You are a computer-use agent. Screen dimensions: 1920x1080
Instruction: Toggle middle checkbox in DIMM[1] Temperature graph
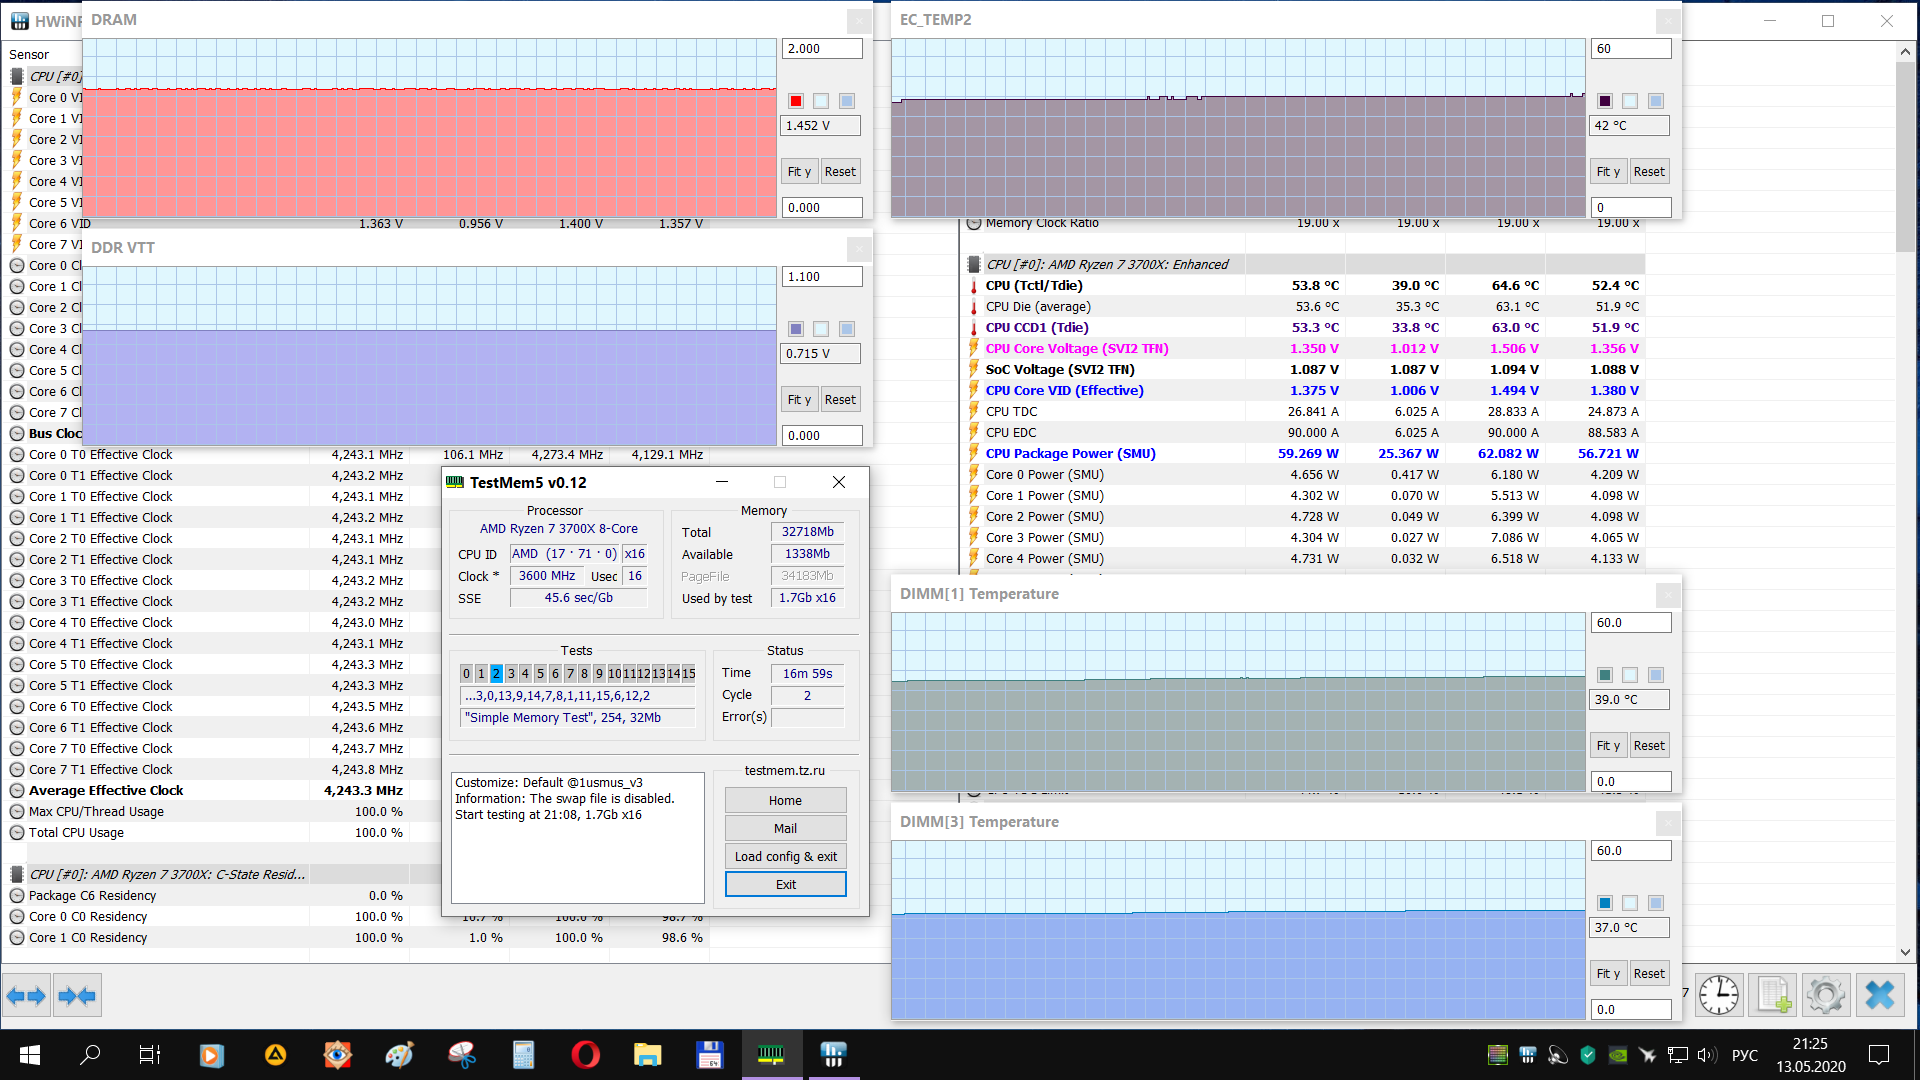1630,675
